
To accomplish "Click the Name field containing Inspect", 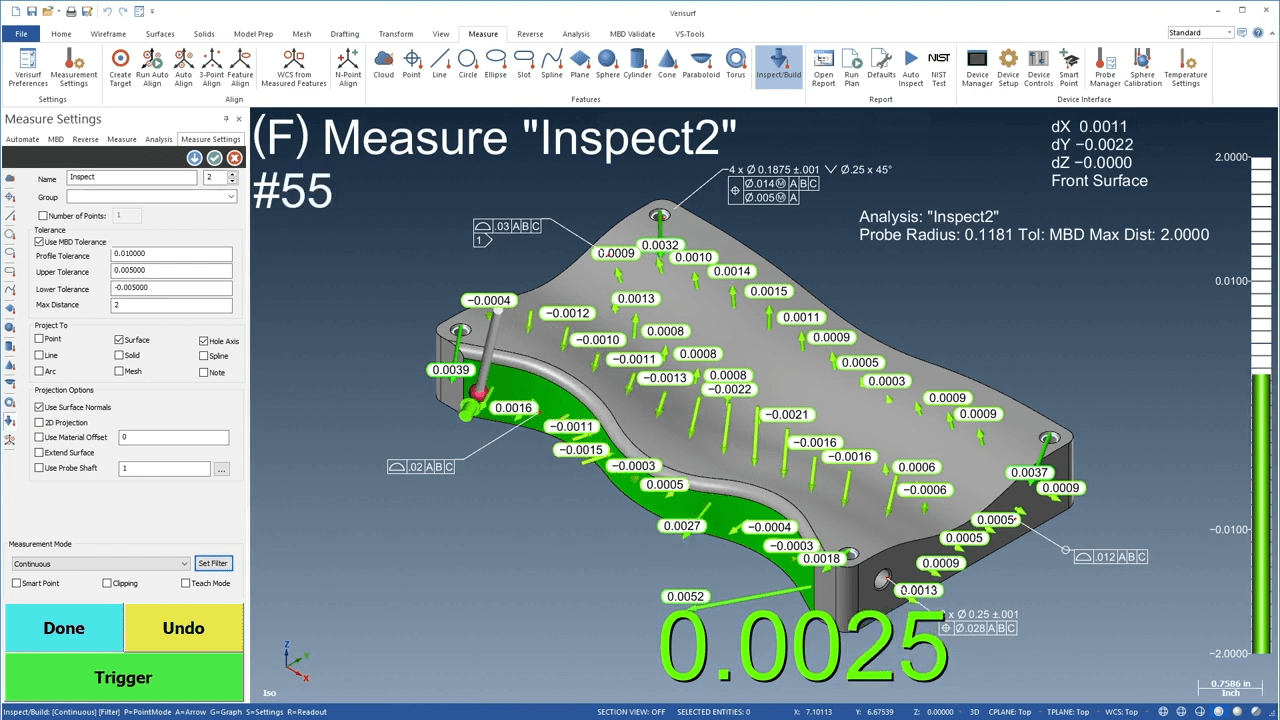I will [132, 177].
